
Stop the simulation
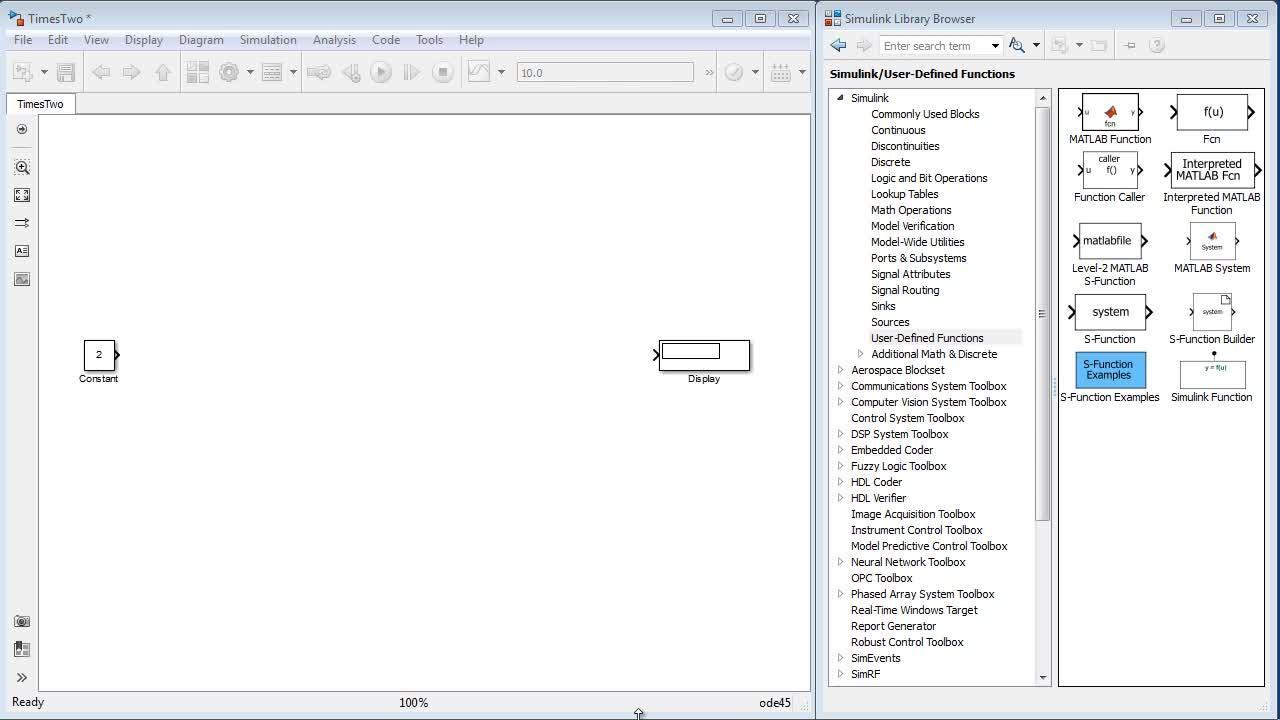point(442,72)
